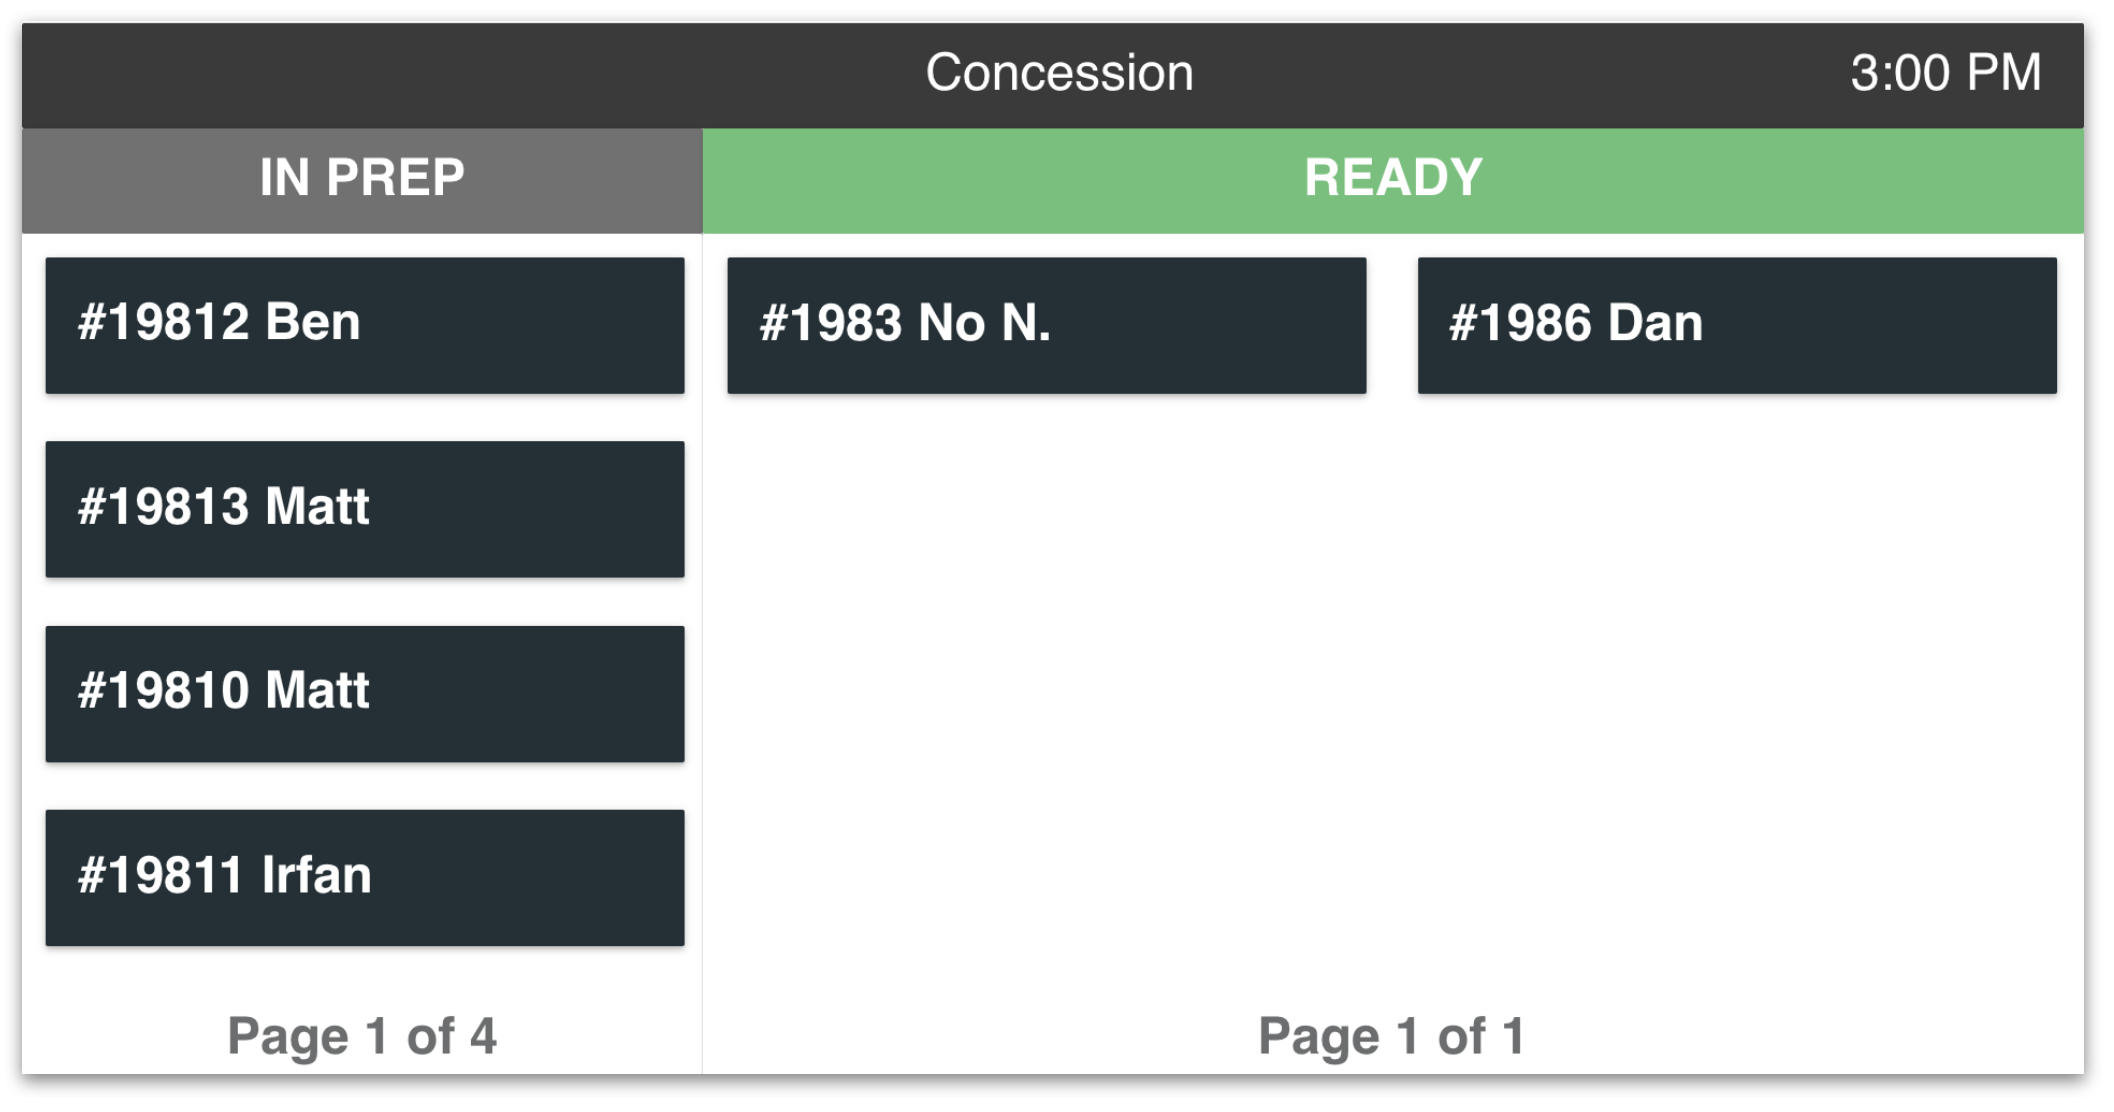This screenshot has width=2114, height=1112.
Task: Mark order #19810 Matt as ready
Action: tap(364, 693)
